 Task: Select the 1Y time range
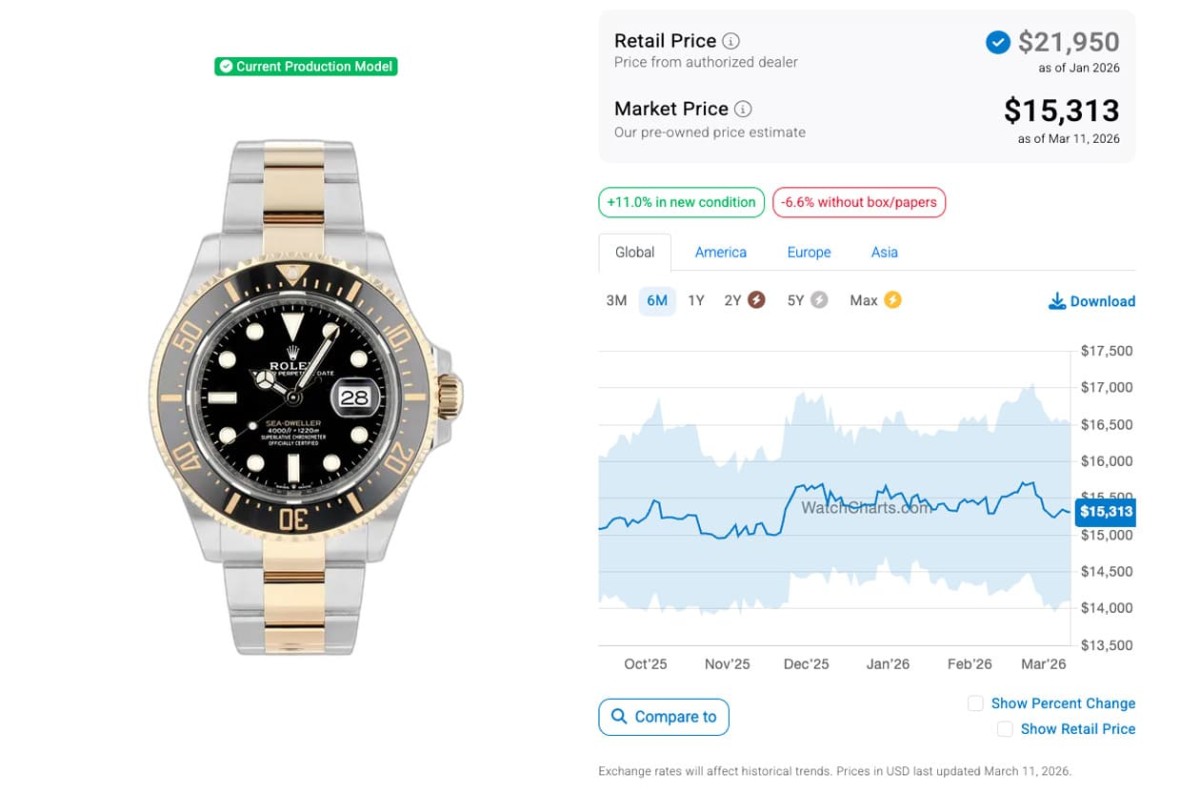coord(696,300)
